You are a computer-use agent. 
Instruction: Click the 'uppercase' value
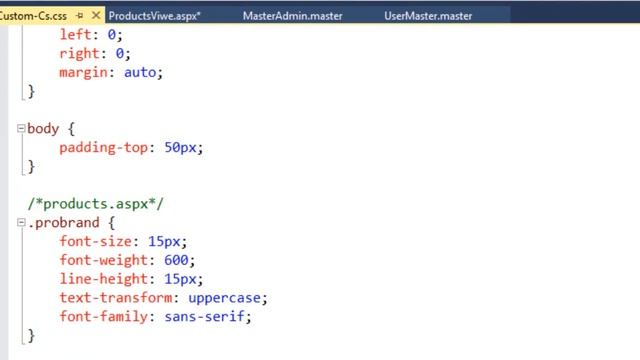224,298
